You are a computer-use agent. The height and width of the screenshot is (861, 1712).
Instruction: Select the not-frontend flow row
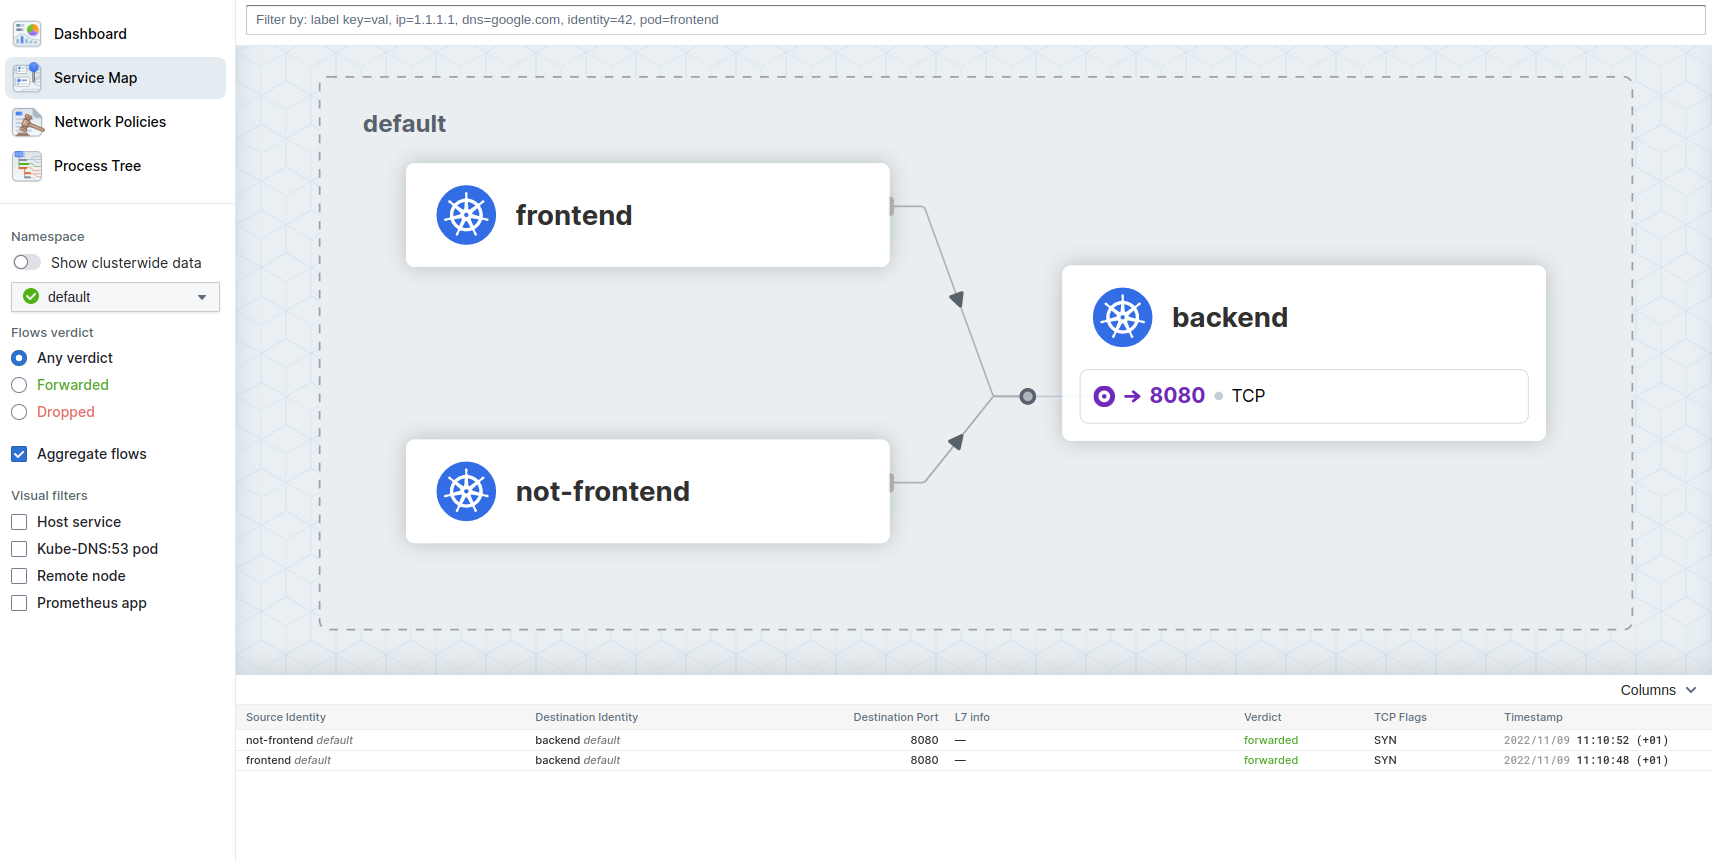coord(974,740)
